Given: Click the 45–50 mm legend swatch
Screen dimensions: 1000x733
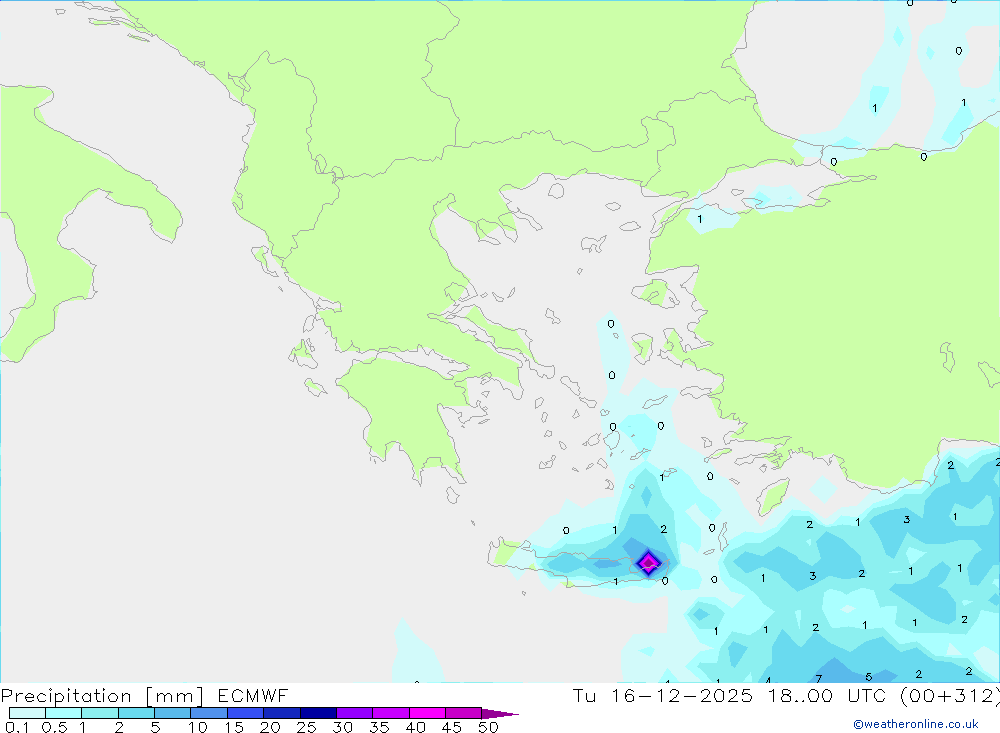Looking at the screenshot, I should click(x=463, y=713).
